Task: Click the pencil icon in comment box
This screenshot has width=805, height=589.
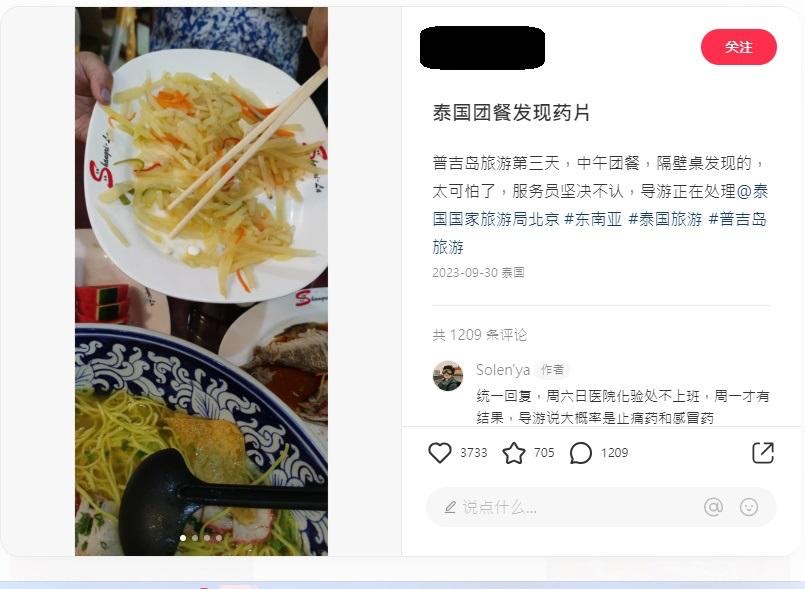Action: point(450,507)
